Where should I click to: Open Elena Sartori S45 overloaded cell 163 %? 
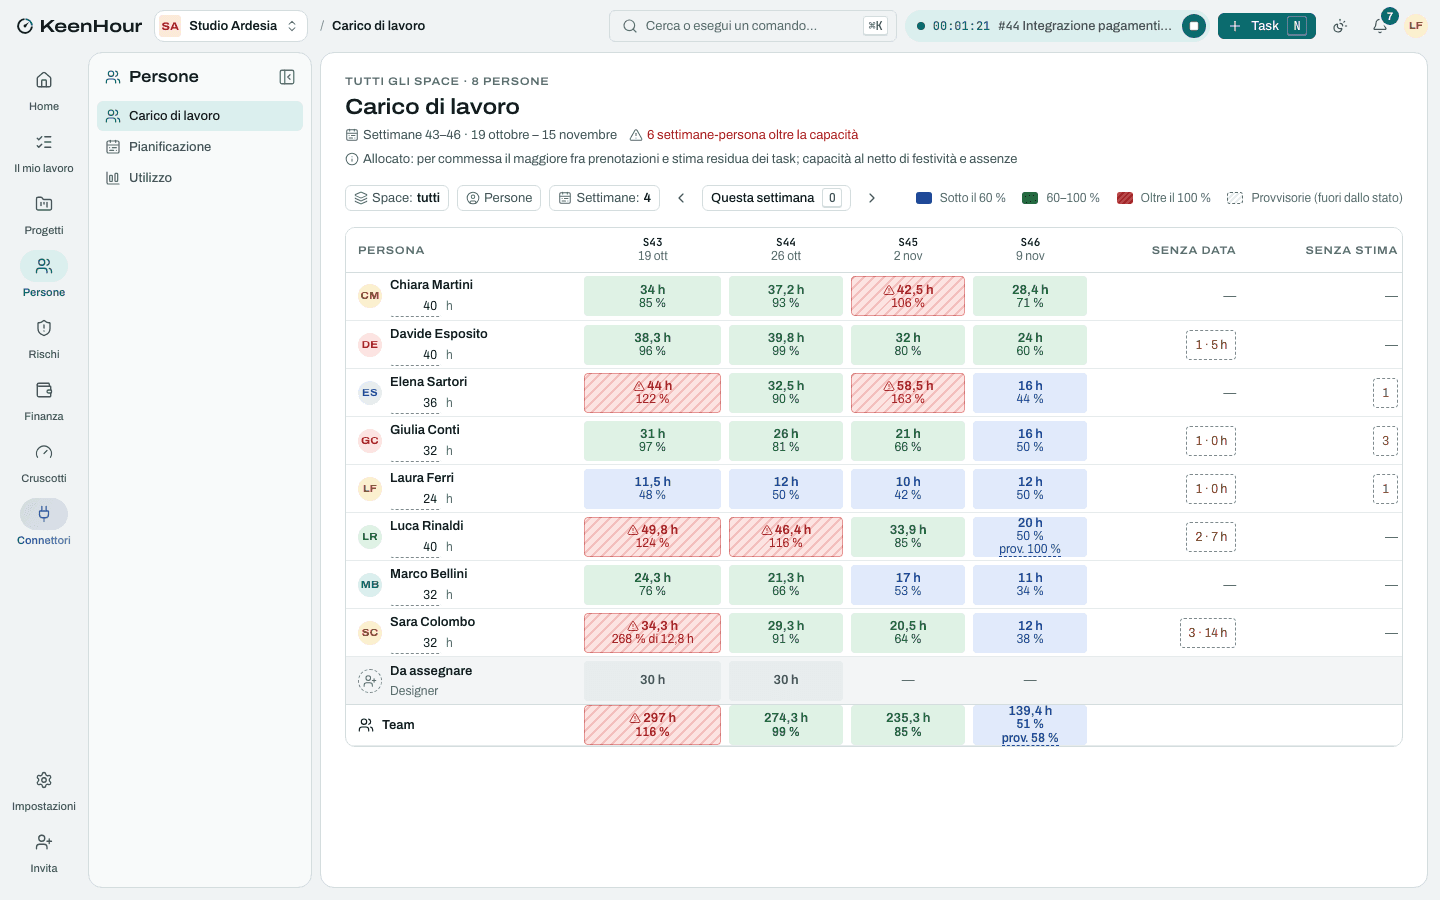click(908, 393)
